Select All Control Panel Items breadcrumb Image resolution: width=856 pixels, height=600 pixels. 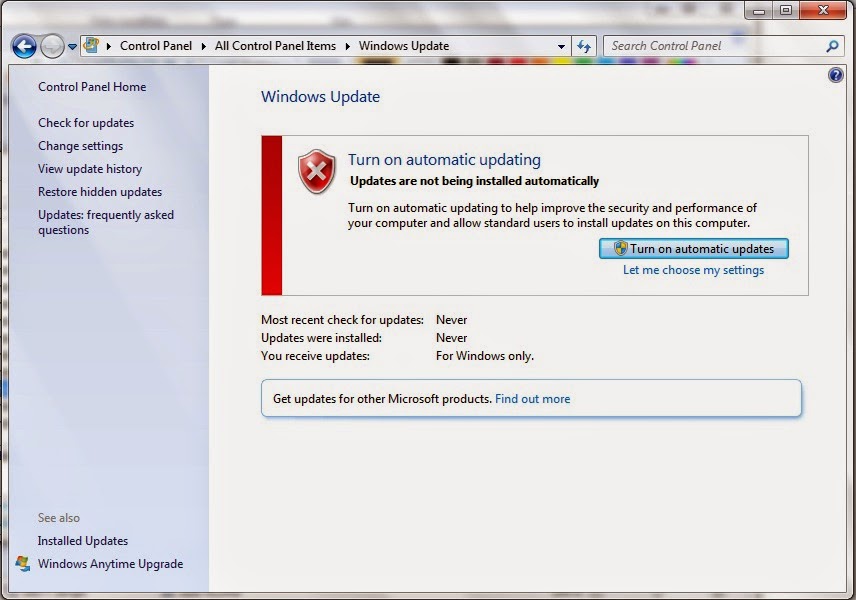coord(275,46)
